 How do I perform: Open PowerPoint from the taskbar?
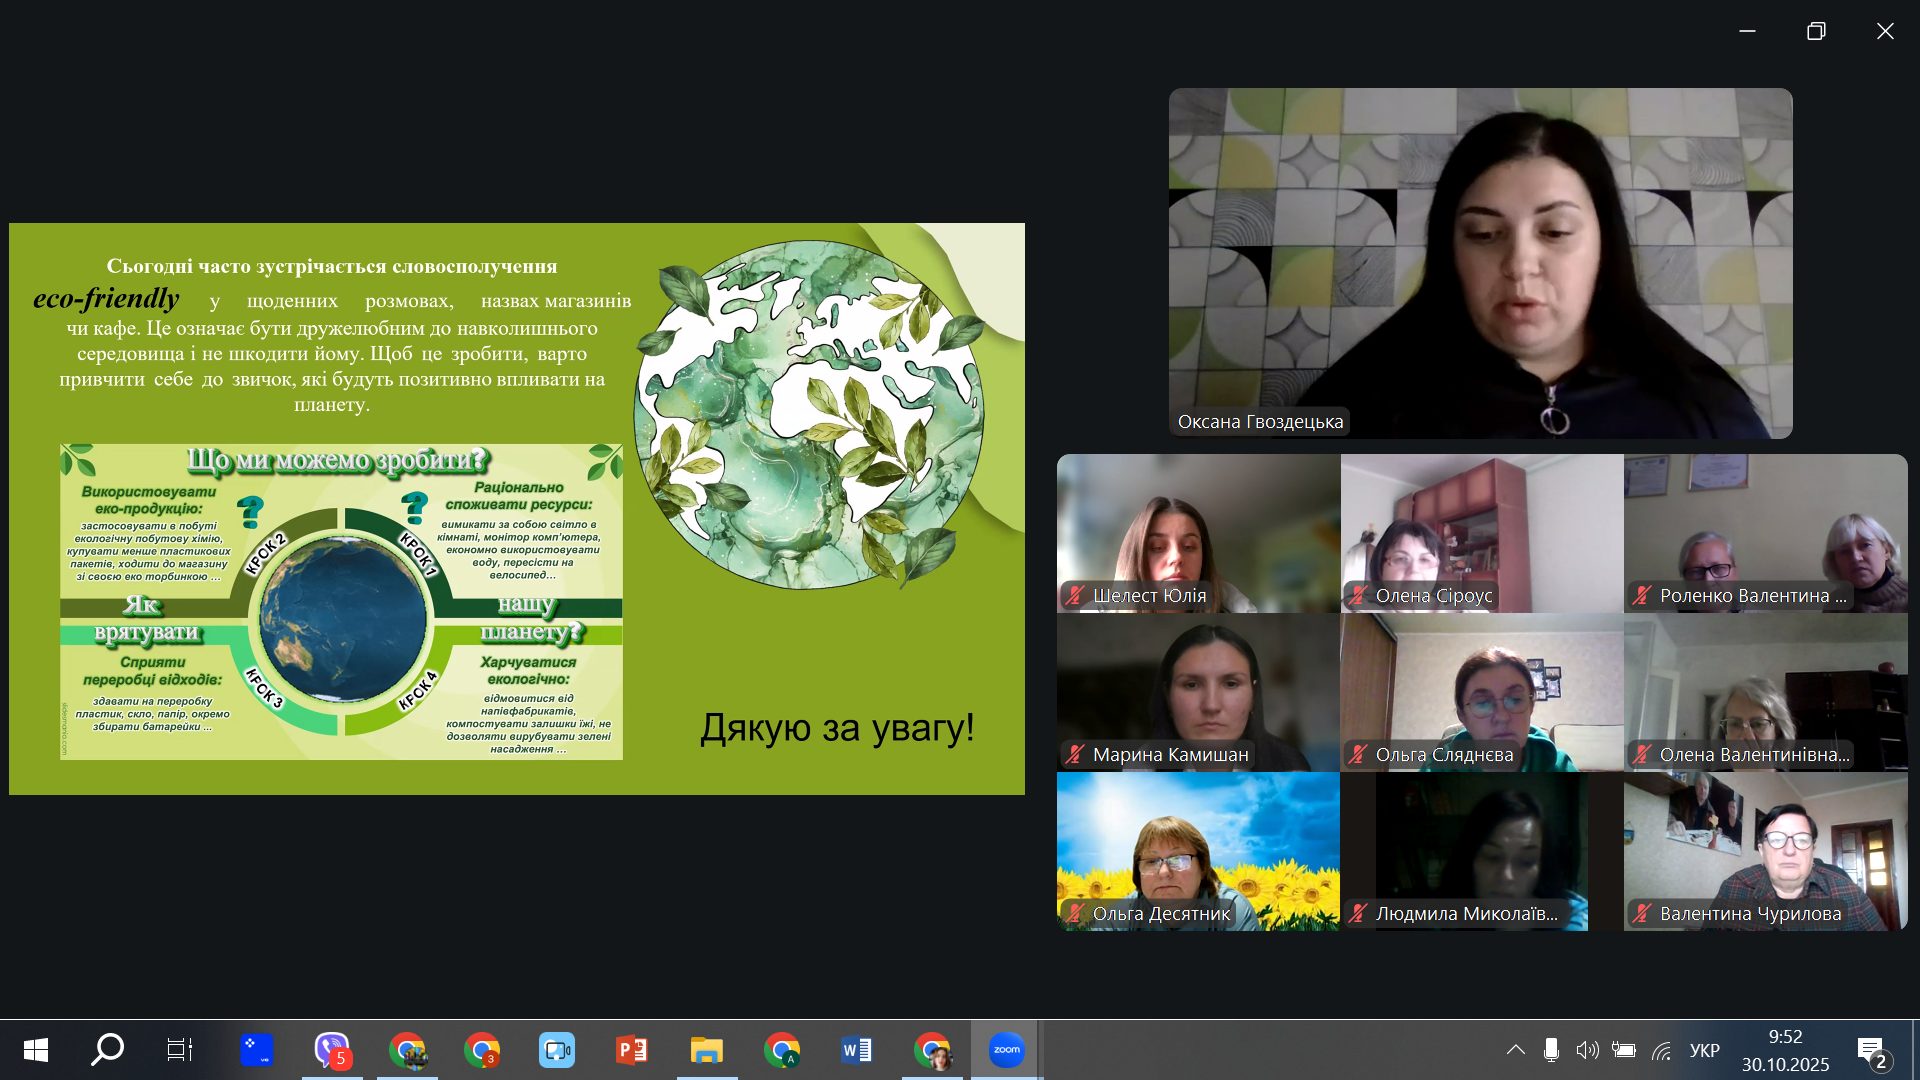(631, 1049)
